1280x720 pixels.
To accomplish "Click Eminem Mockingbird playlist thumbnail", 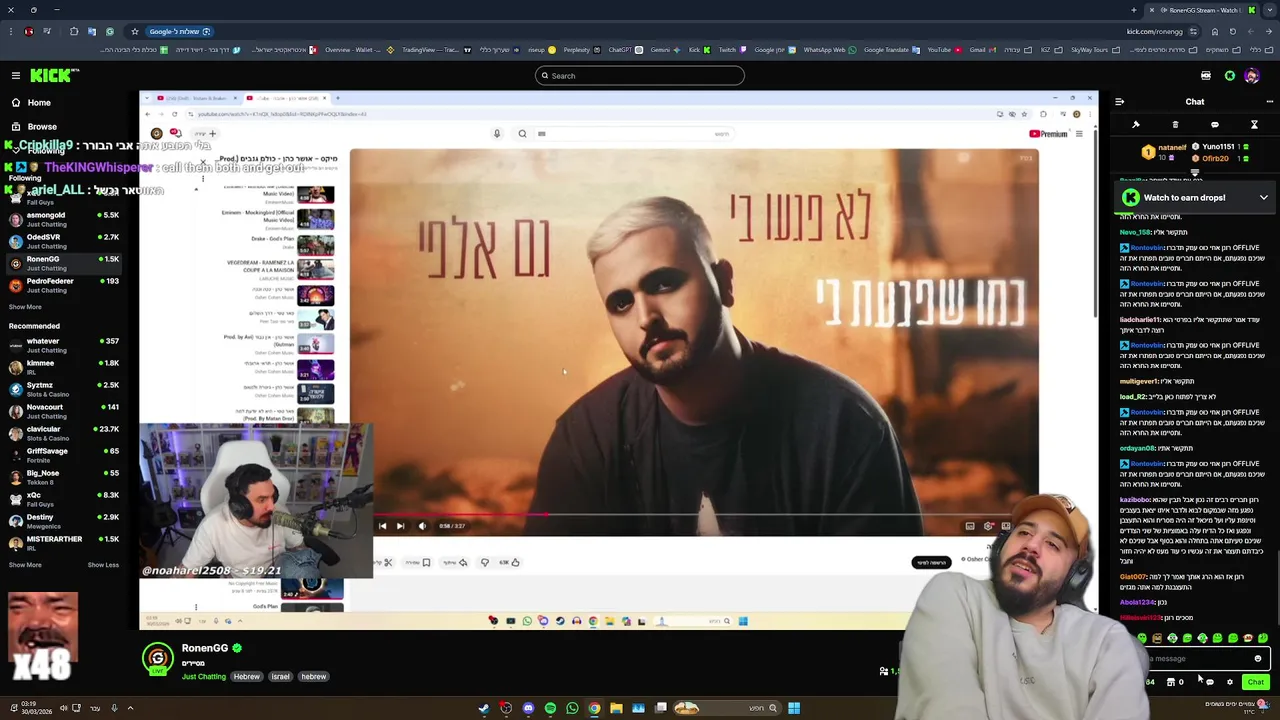I will click(315, 219).
